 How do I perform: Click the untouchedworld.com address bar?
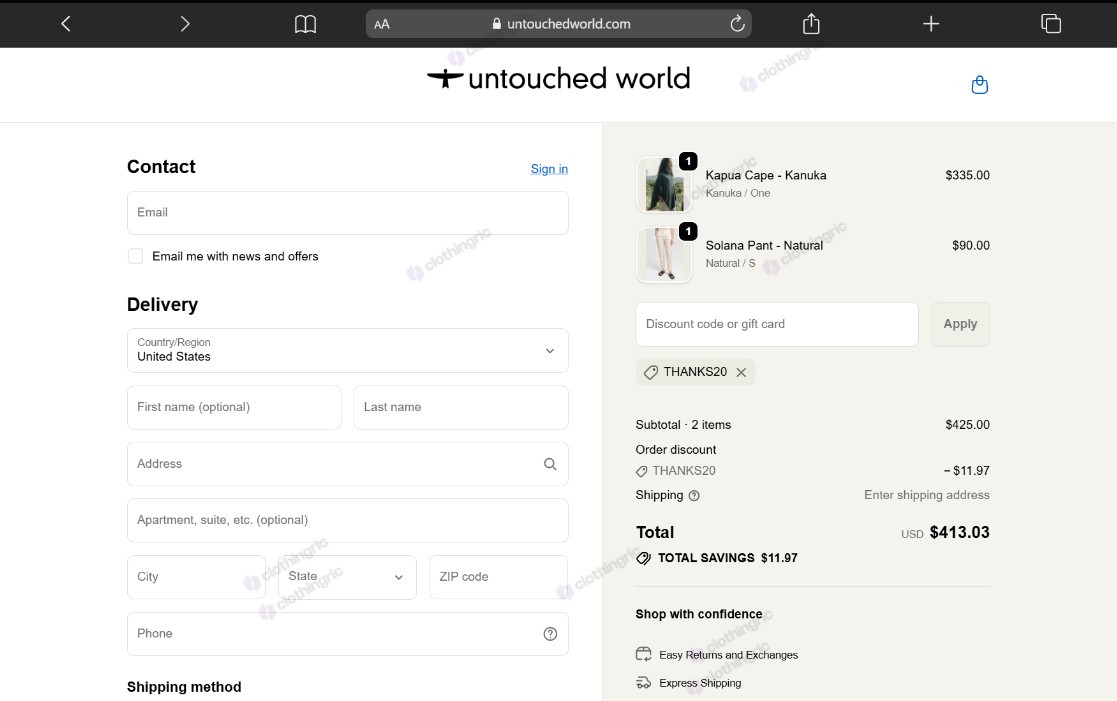(x=558, y=24)
